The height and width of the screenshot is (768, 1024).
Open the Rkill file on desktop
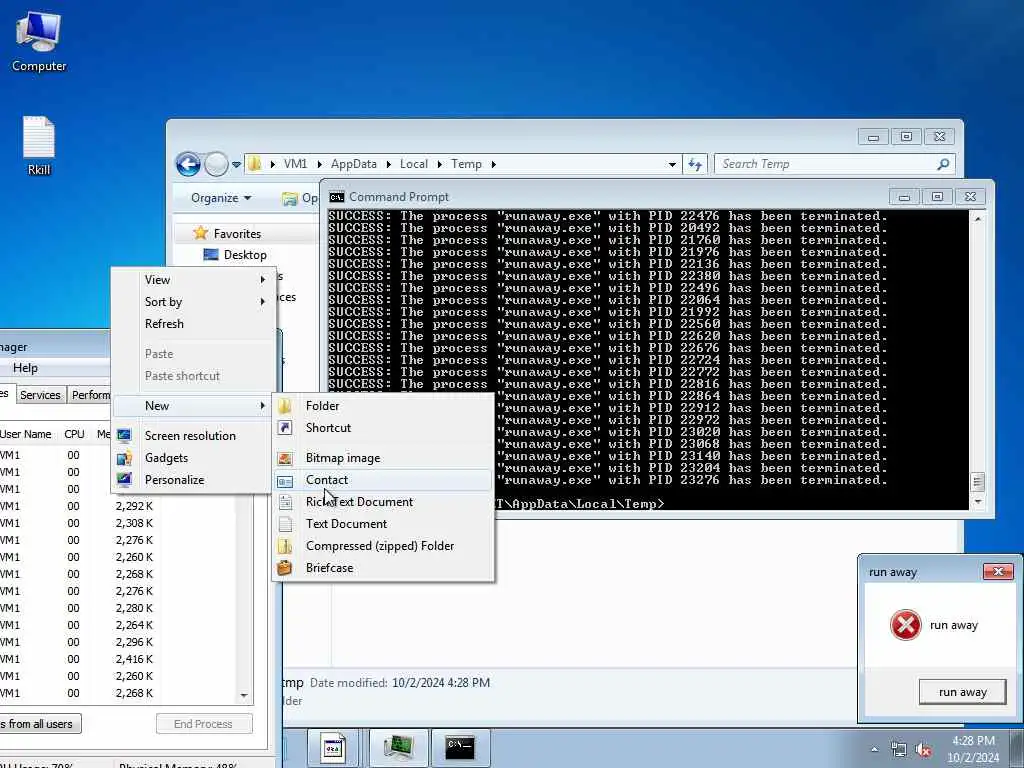click(39, 146)
